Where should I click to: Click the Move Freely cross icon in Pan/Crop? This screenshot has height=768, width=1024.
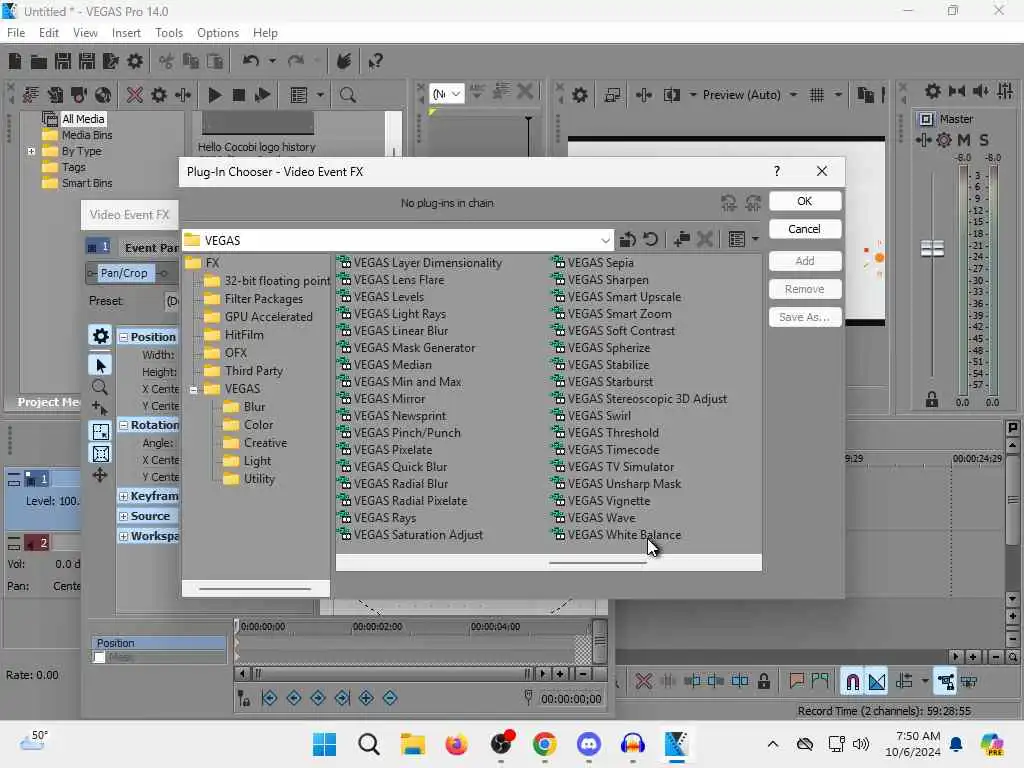(100, 475)
